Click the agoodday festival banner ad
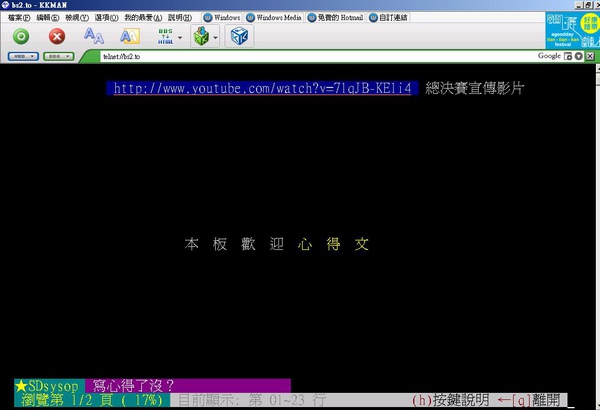The image size is (600, 410). pyautogui.click(x=572, y=30)
